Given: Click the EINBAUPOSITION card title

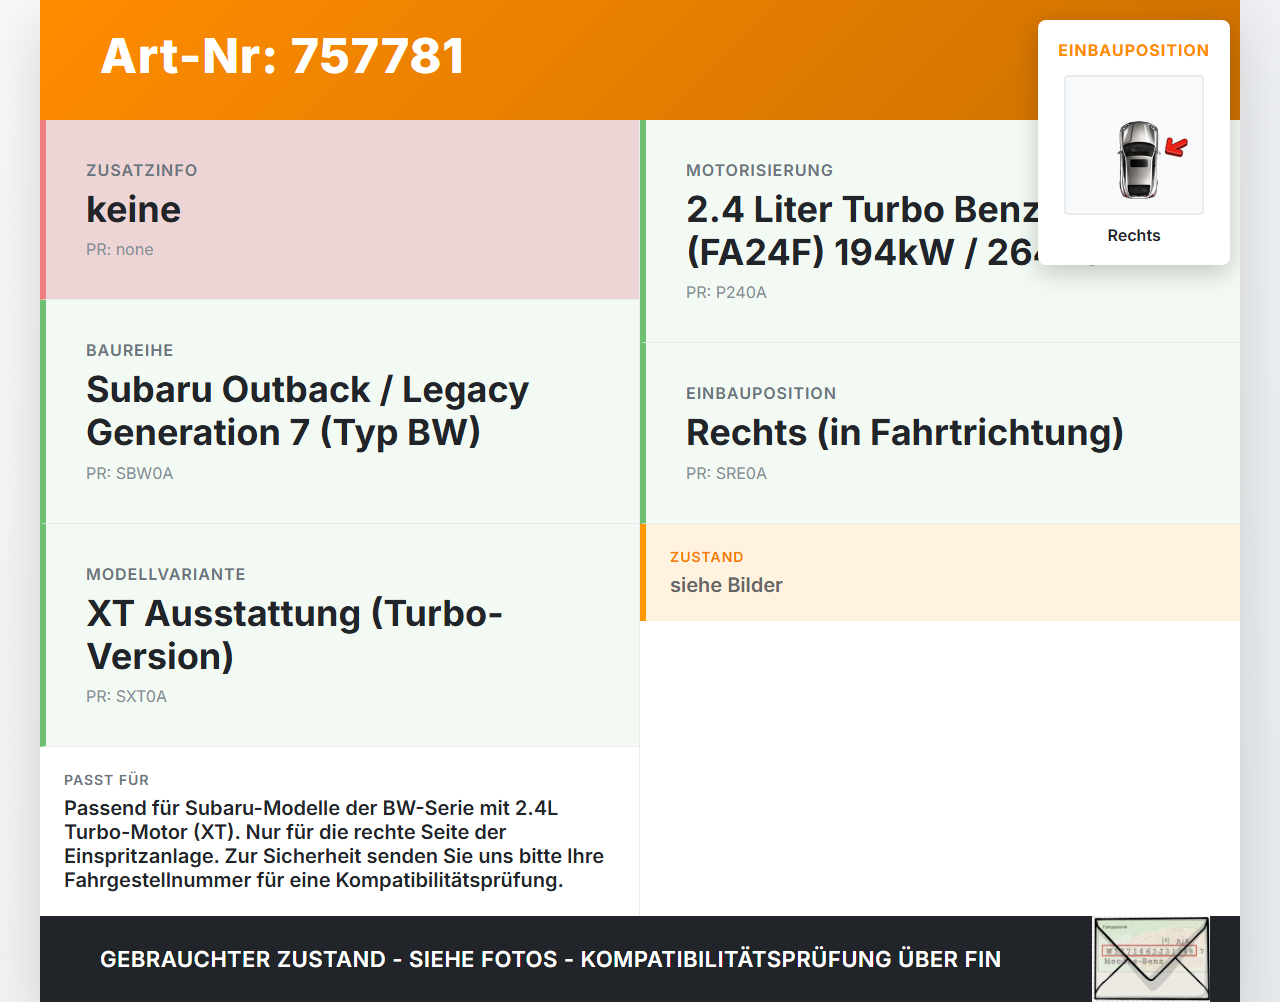Looking at the screenshot, I should 1134,50.
